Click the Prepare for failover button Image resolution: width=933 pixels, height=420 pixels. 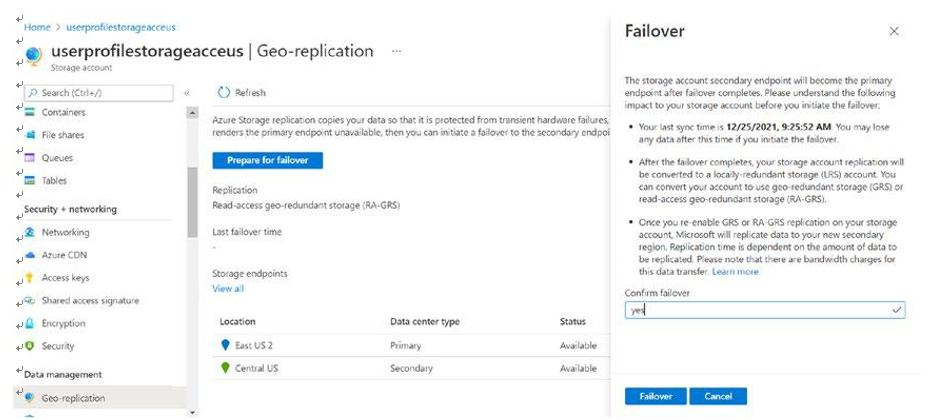tap(268, 161)
